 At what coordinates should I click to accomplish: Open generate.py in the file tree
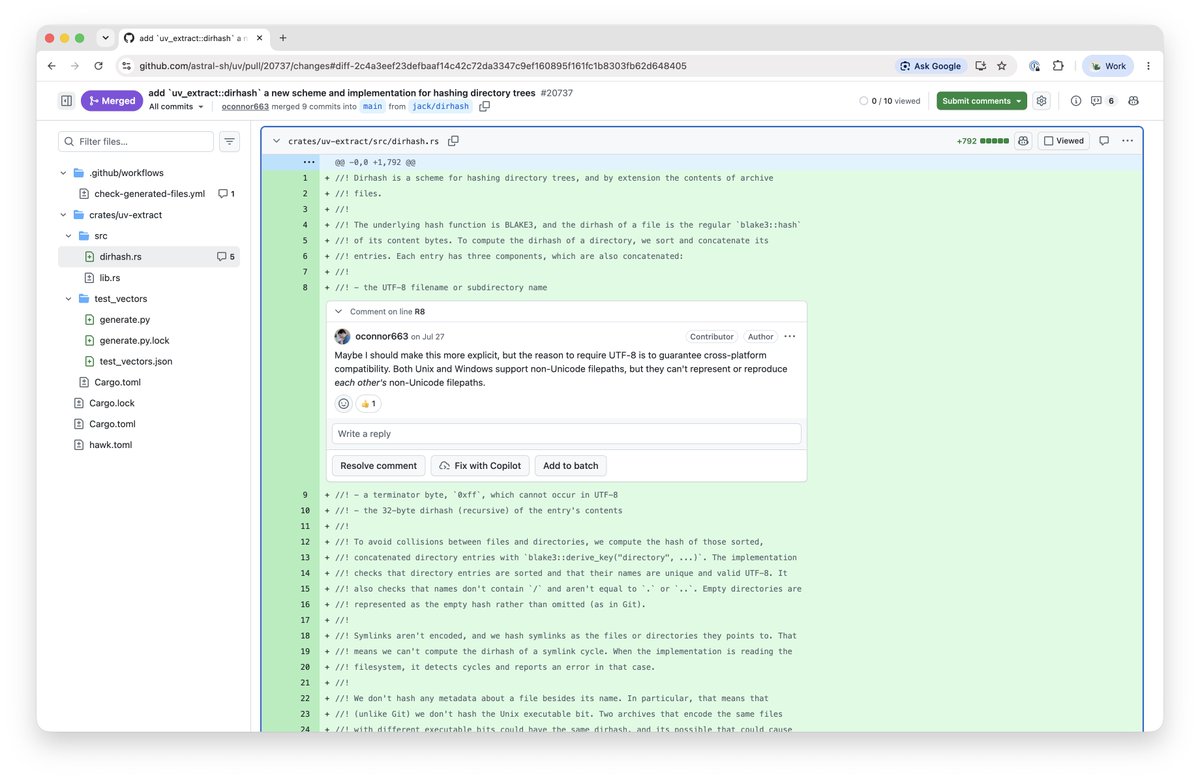pyautogui.click(x=125, y=320)
